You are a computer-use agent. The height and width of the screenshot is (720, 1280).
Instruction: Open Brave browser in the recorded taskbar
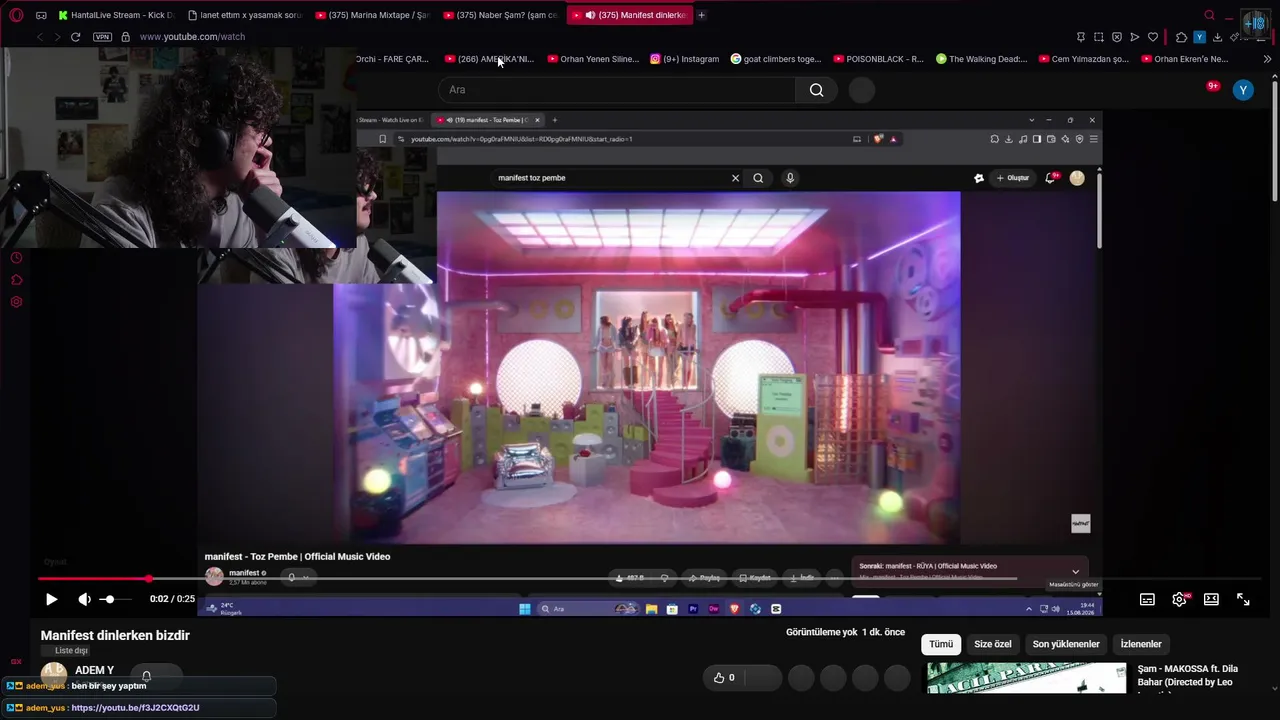point(735,609)
